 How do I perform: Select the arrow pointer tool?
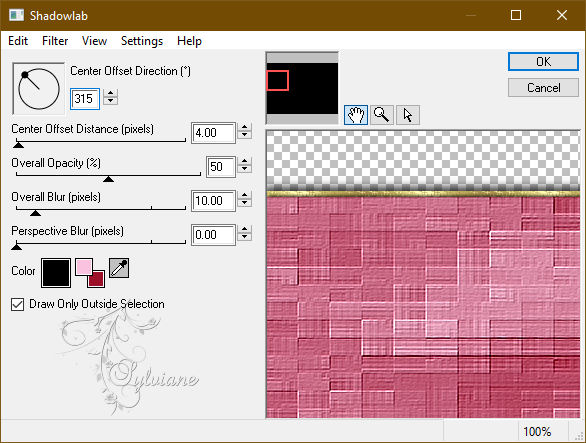coord(408,115)
